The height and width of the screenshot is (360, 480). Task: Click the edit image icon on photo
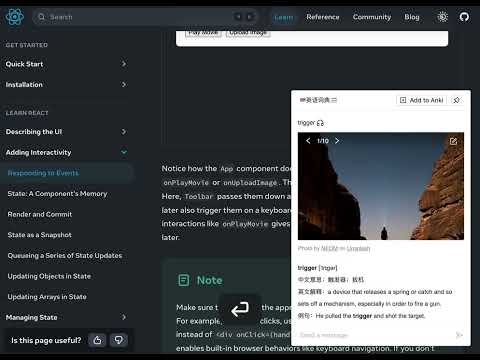pyautogui.click(x=453, y=141)
